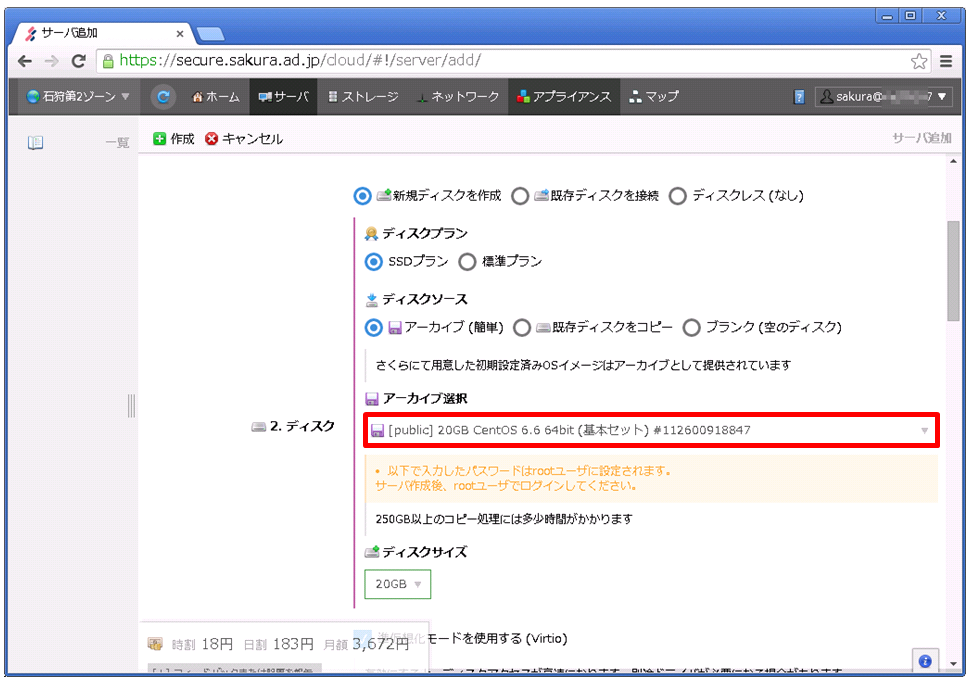Image resolution: width=969 pixels, height=683 pixels.
Task: Click the browser address bar
Action: (500, 61)
